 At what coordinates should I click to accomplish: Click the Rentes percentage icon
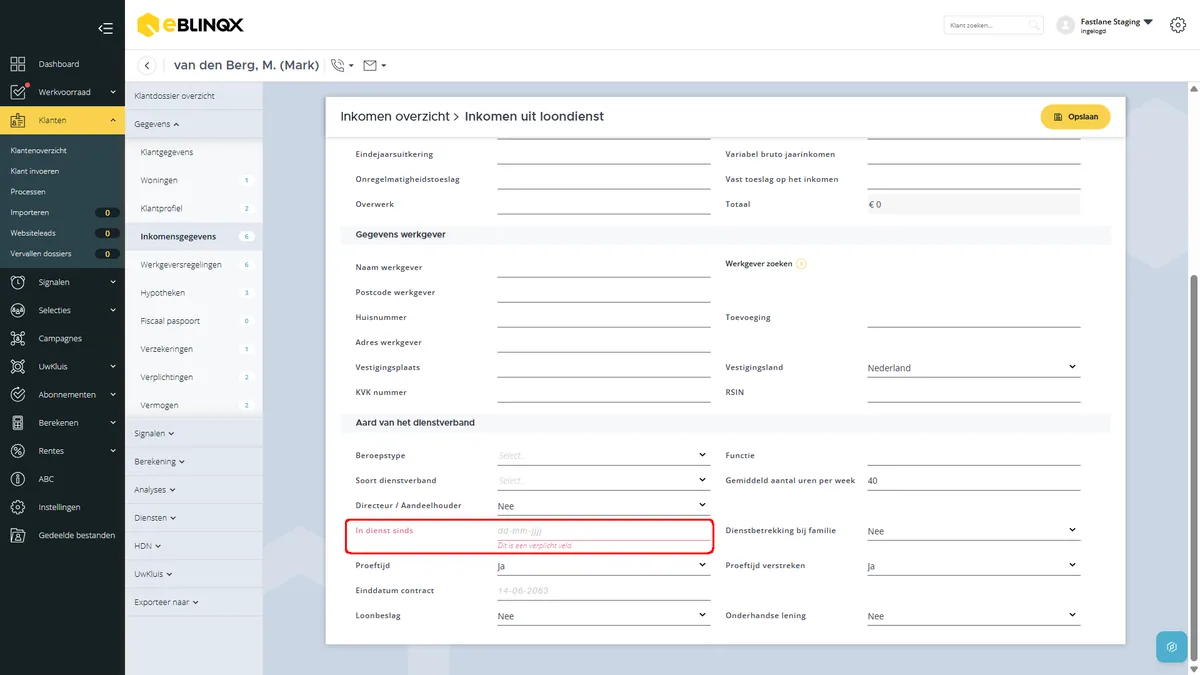(x=18, y=451)
